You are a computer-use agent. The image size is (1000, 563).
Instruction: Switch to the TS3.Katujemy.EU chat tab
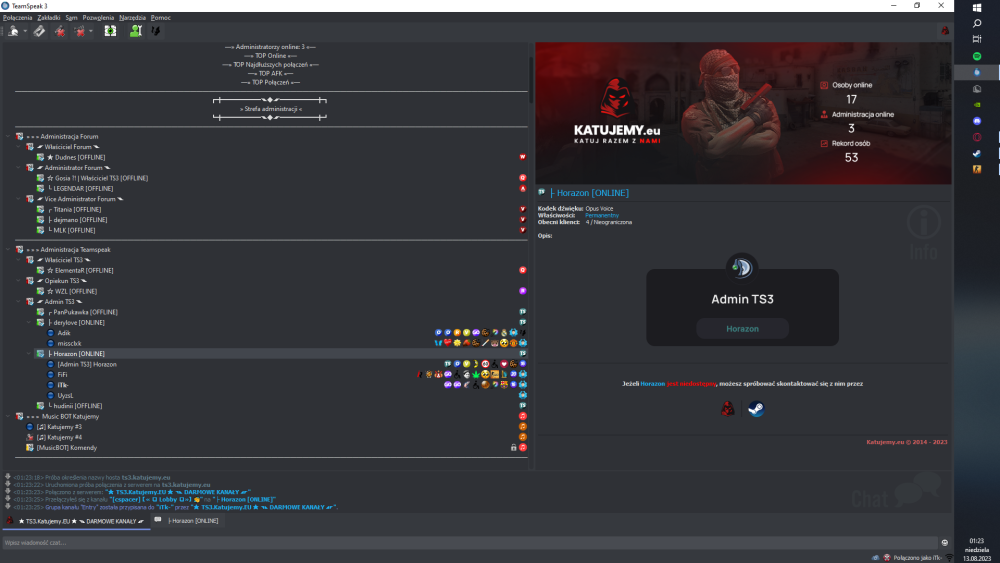coord(77,521)
